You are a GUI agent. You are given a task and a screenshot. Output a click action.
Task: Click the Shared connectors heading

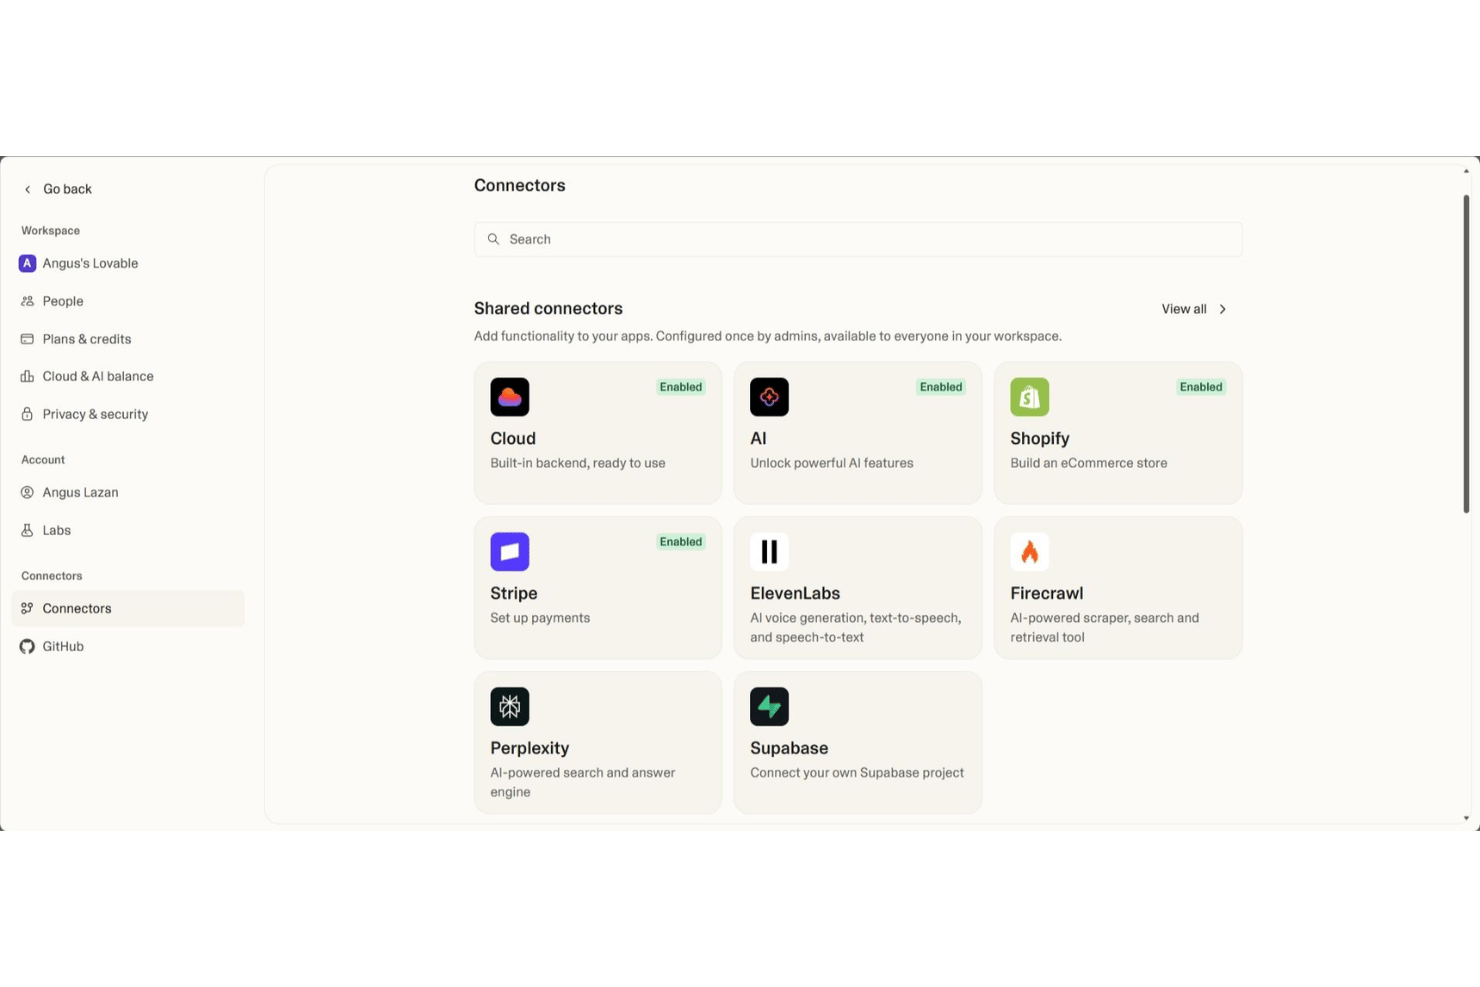pyautogui.click(x=548, y=309)
